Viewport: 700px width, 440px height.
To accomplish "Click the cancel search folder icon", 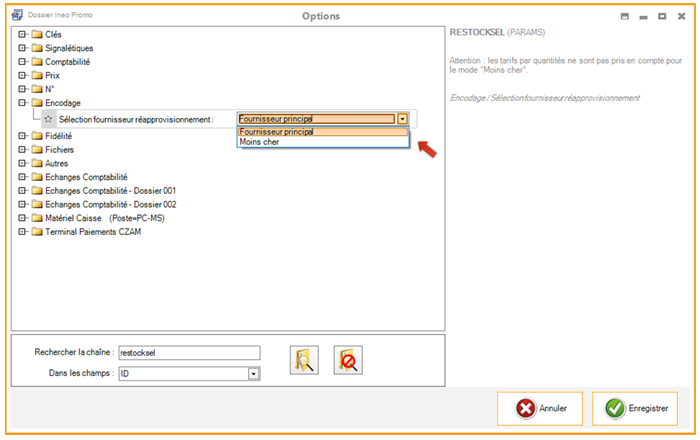I will (348, 360).
